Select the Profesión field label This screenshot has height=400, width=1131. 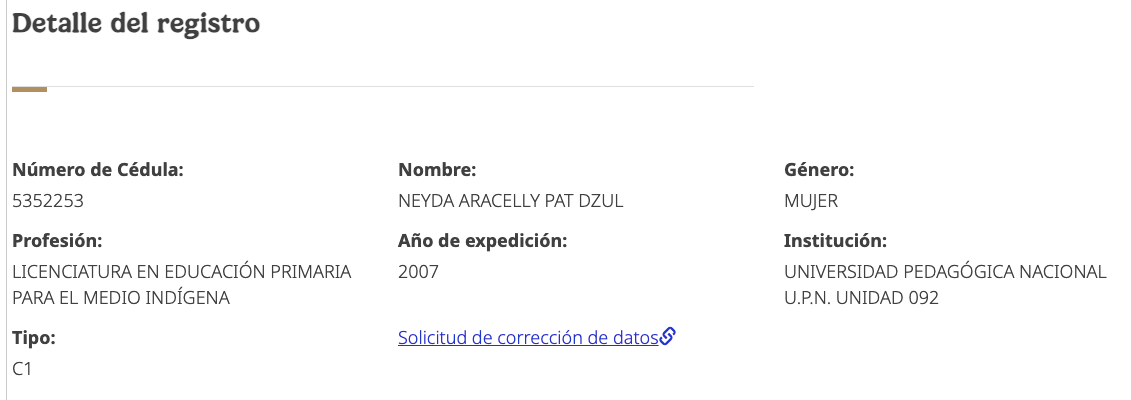point(58,241)
